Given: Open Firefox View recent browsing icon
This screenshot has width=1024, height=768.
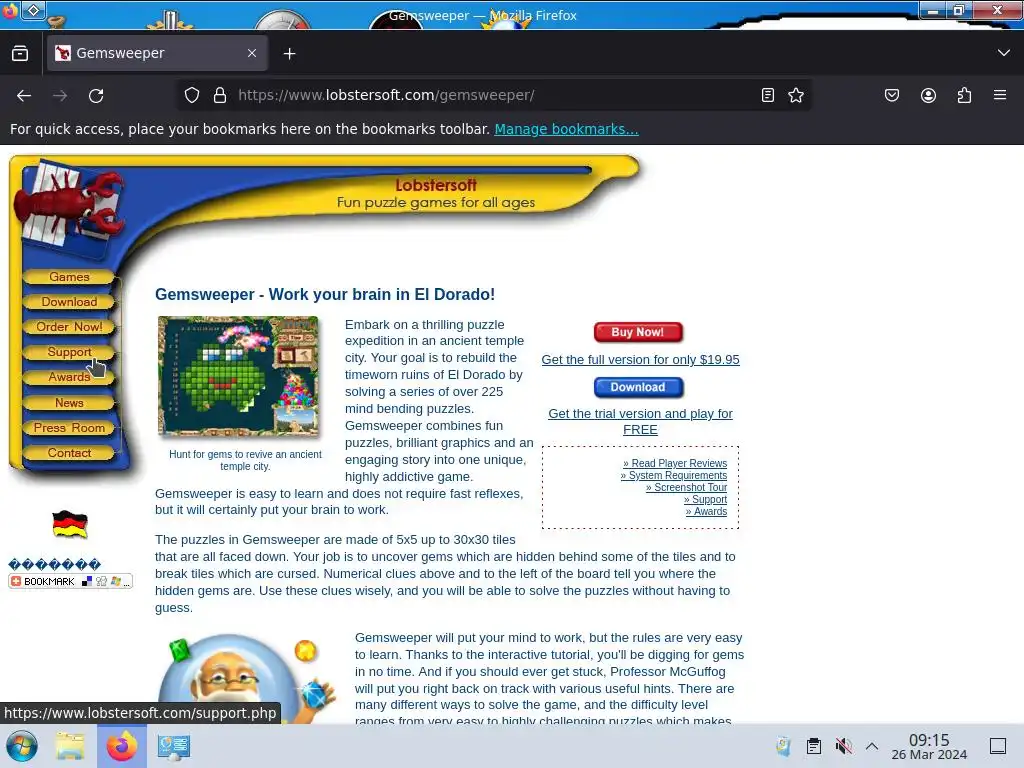Looking at the screenshot, I should [20, 54].
